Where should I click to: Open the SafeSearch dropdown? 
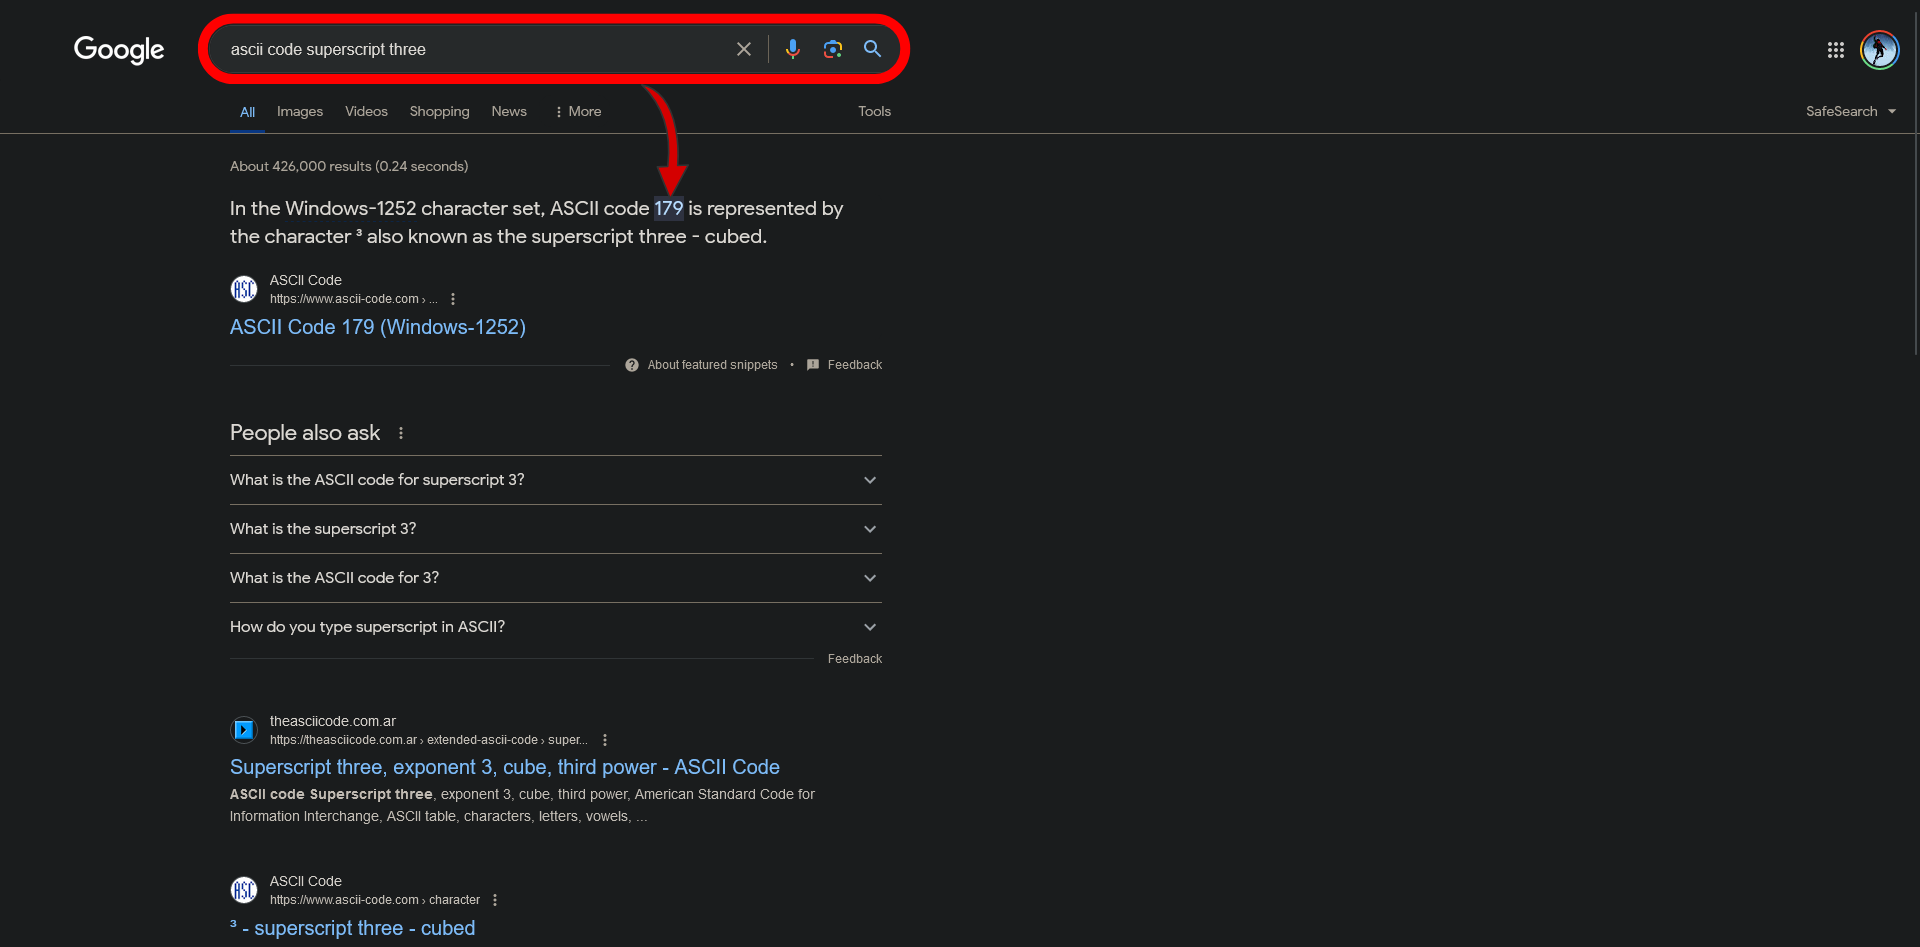tap(1851, 112)
